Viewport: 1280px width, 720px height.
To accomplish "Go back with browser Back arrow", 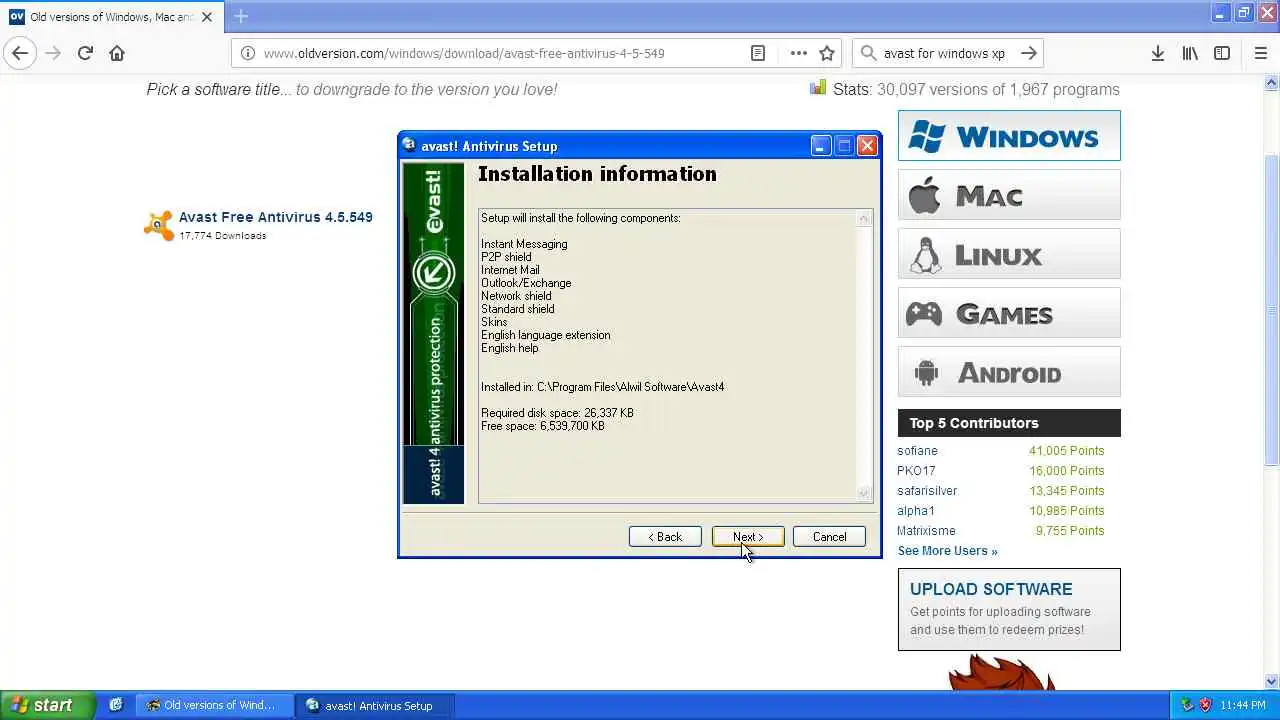I will (x=20, y=53).
